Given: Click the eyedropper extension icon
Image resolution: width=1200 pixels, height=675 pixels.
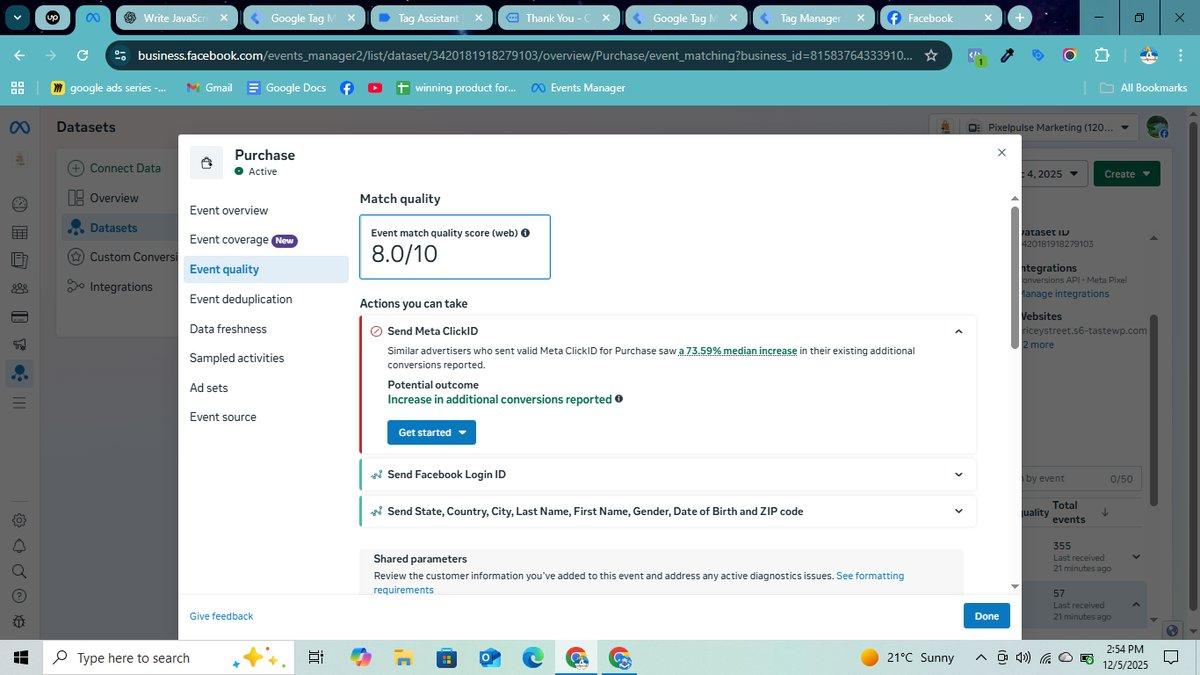Looking at the screenshot, I should 1007,55.
